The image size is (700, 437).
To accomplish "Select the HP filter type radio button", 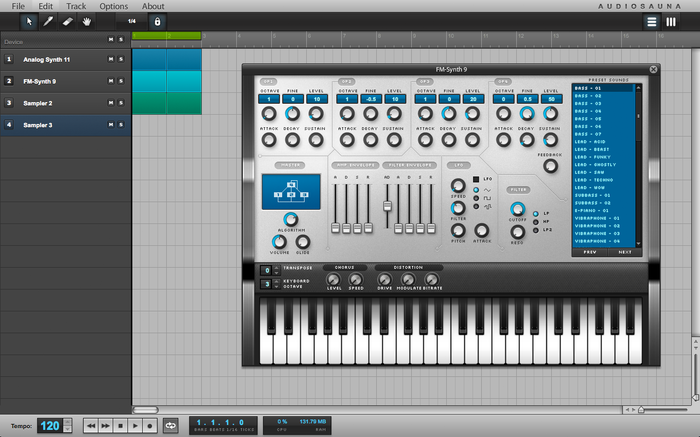I will pyautogui.click(x=537, y=221).
